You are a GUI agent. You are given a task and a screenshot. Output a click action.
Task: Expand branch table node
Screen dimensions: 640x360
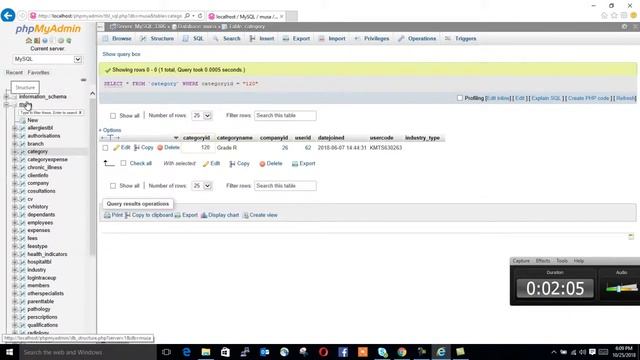coord(15,144)
